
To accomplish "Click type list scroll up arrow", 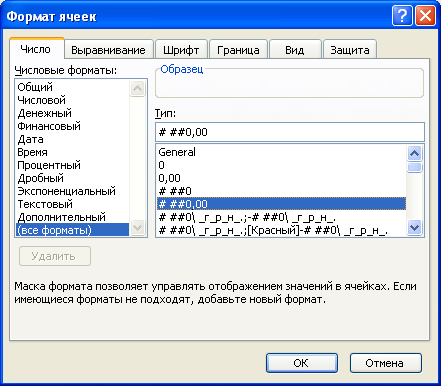I will point(414,153).
